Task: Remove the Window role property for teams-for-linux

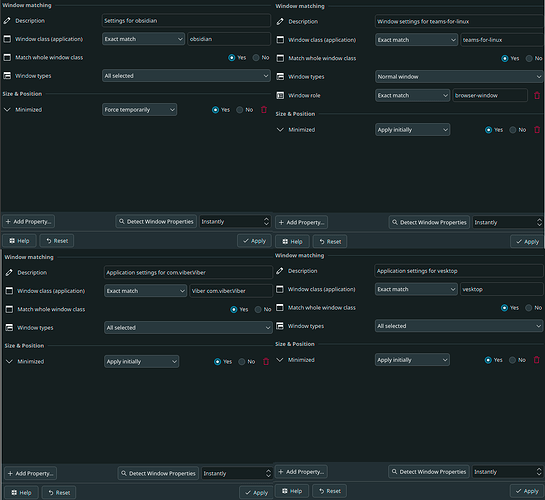Action: click(537, 95)
